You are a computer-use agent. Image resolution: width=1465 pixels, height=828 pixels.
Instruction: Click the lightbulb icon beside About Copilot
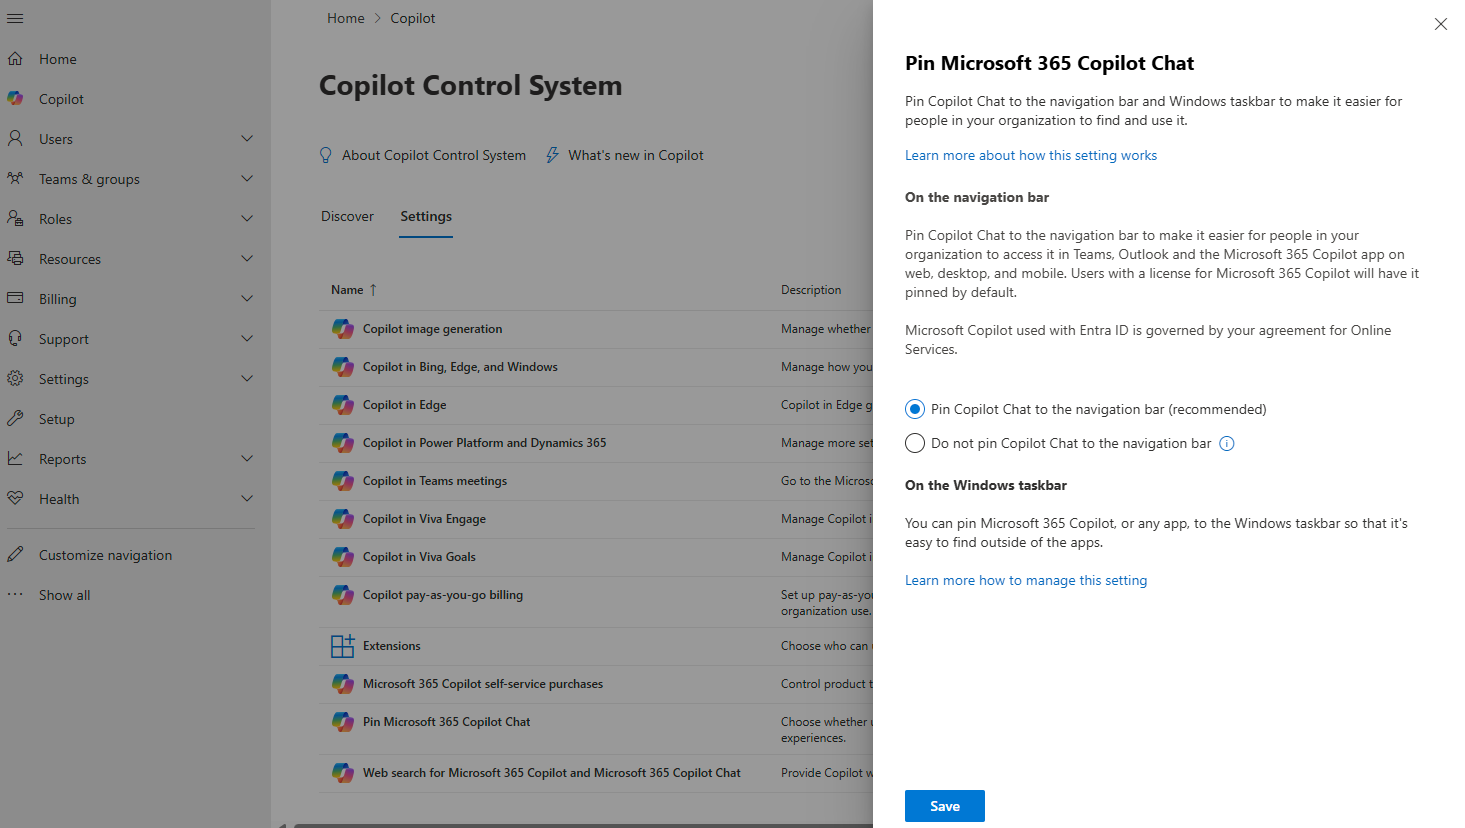click(x=325, y=155)
